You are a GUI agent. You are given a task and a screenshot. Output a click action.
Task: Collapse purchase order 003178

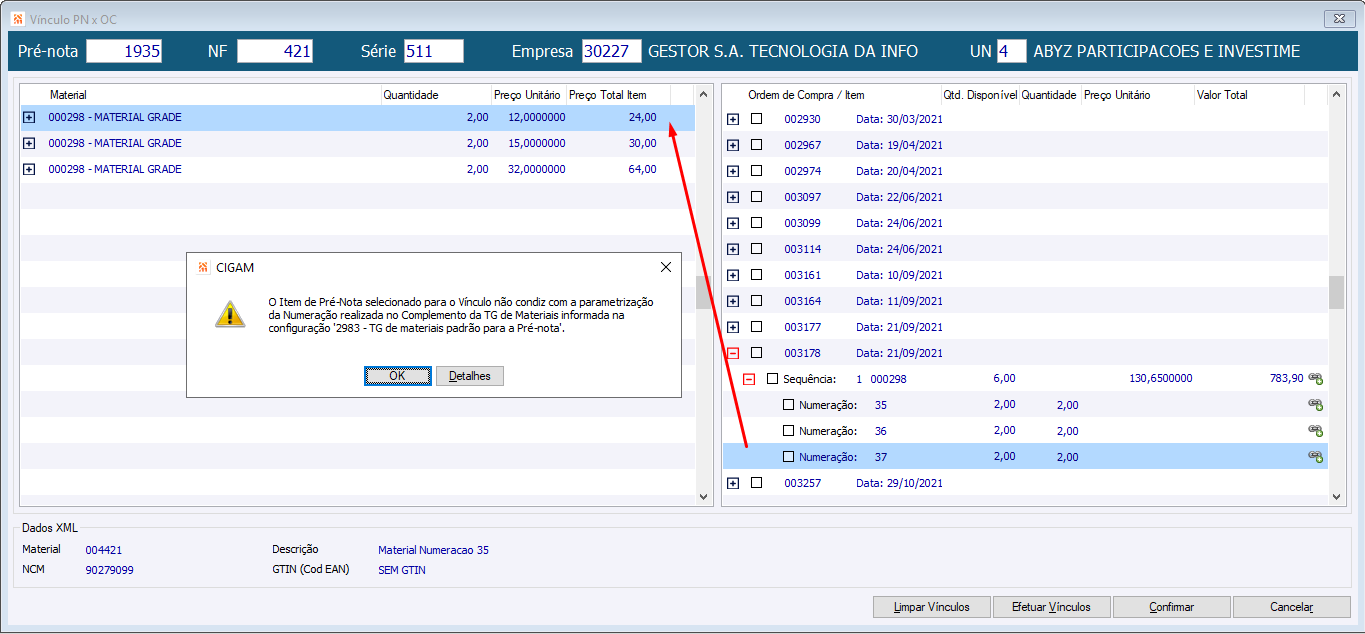click(x=733, y=353)
